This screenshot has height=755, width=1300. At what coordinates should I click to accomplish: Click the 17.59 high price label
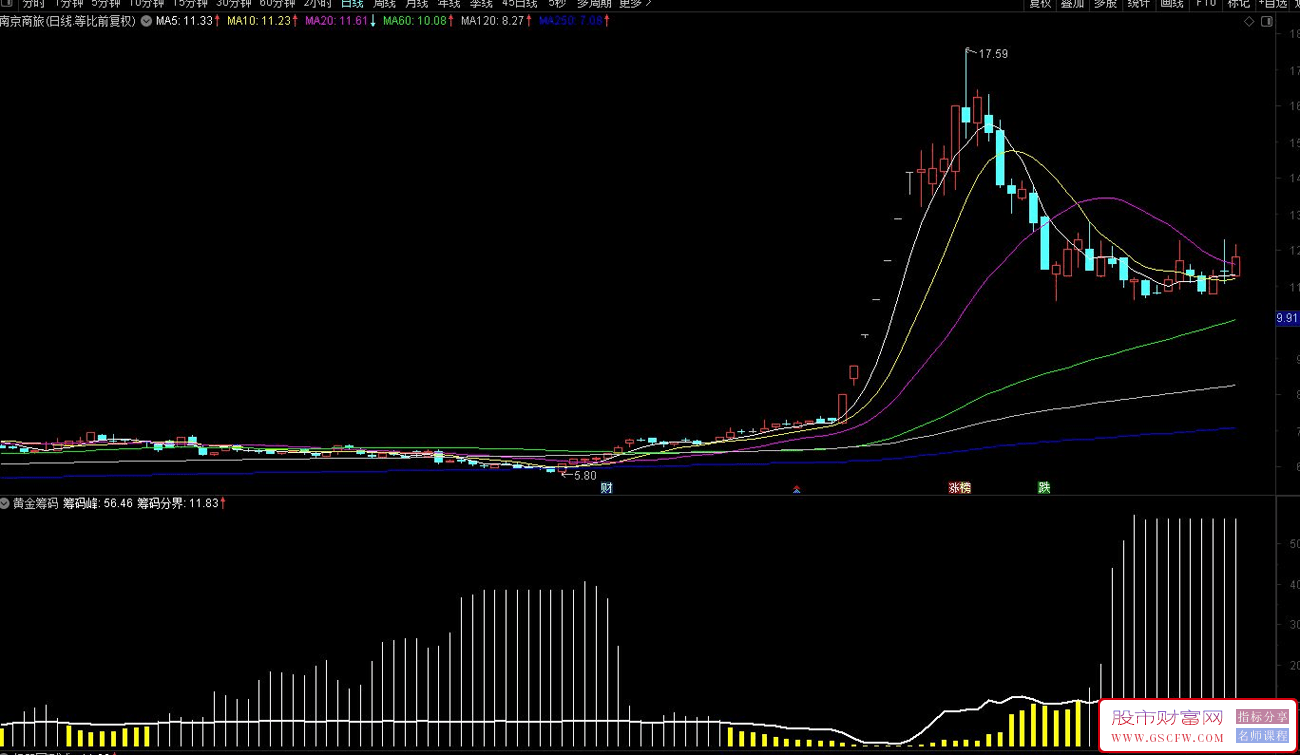[x=993, y=54]
